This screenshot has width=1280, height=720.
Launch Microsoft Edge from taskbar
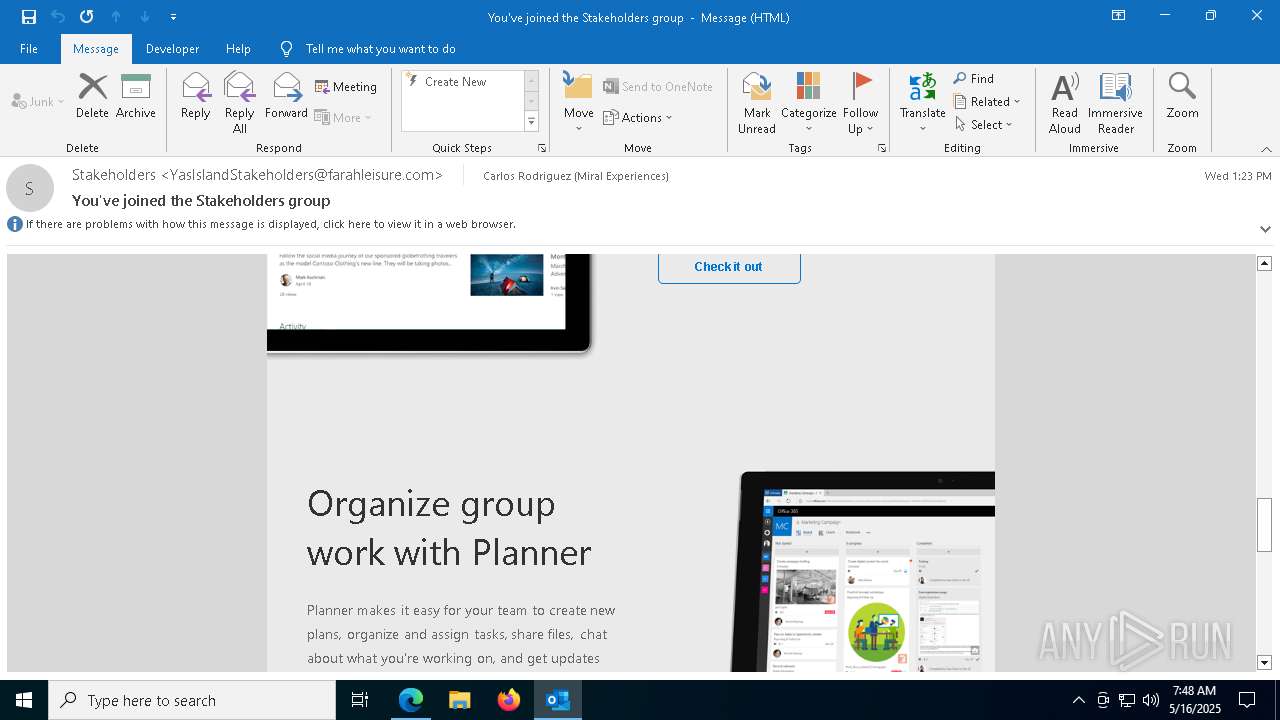pos(411,700)
